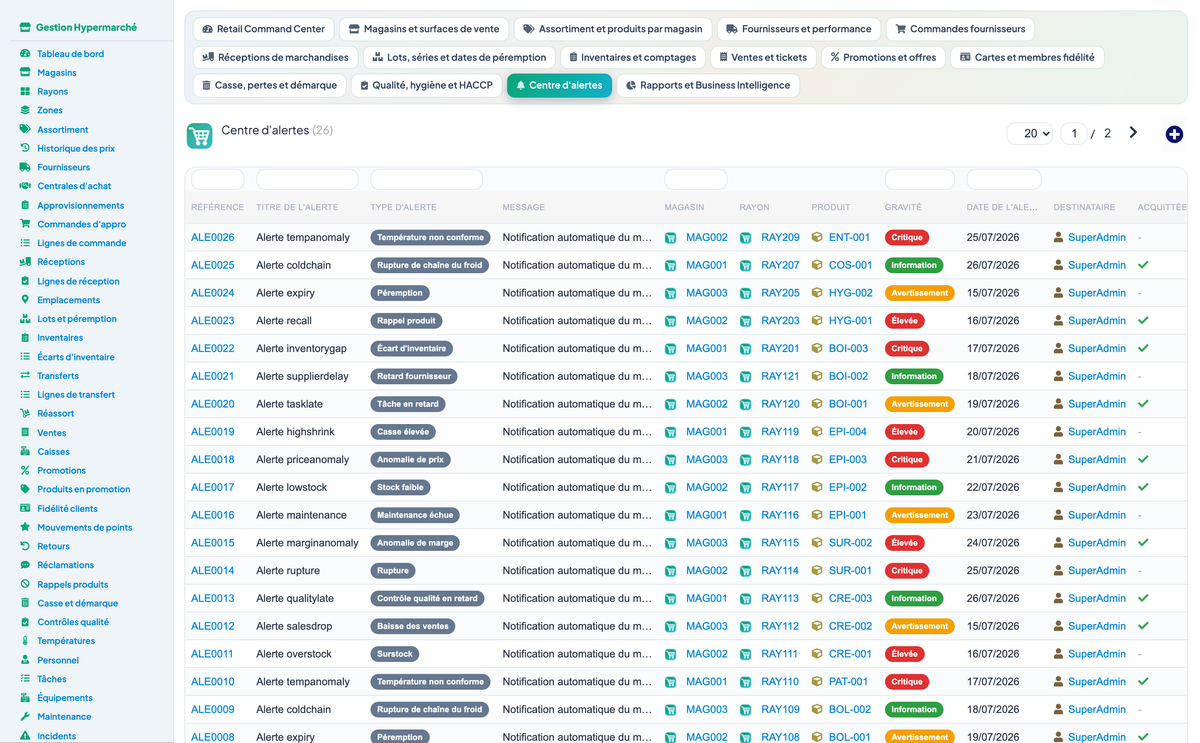Click the Assortiment tag icon in sidebar
The image size is (1200, 743).
[25, 129]
